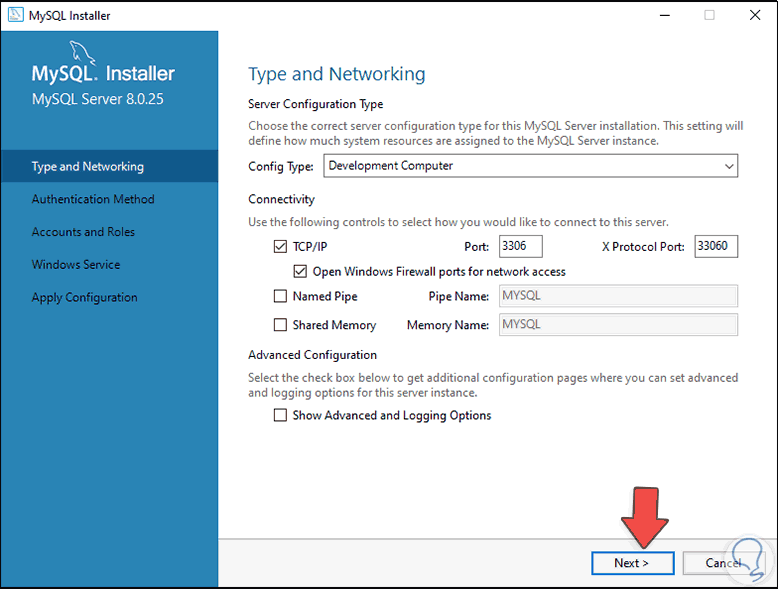Screen dimensions: 778x589
Task: Click the Pipe Name field
Action: pyautogui.click(x=618, y=296)
